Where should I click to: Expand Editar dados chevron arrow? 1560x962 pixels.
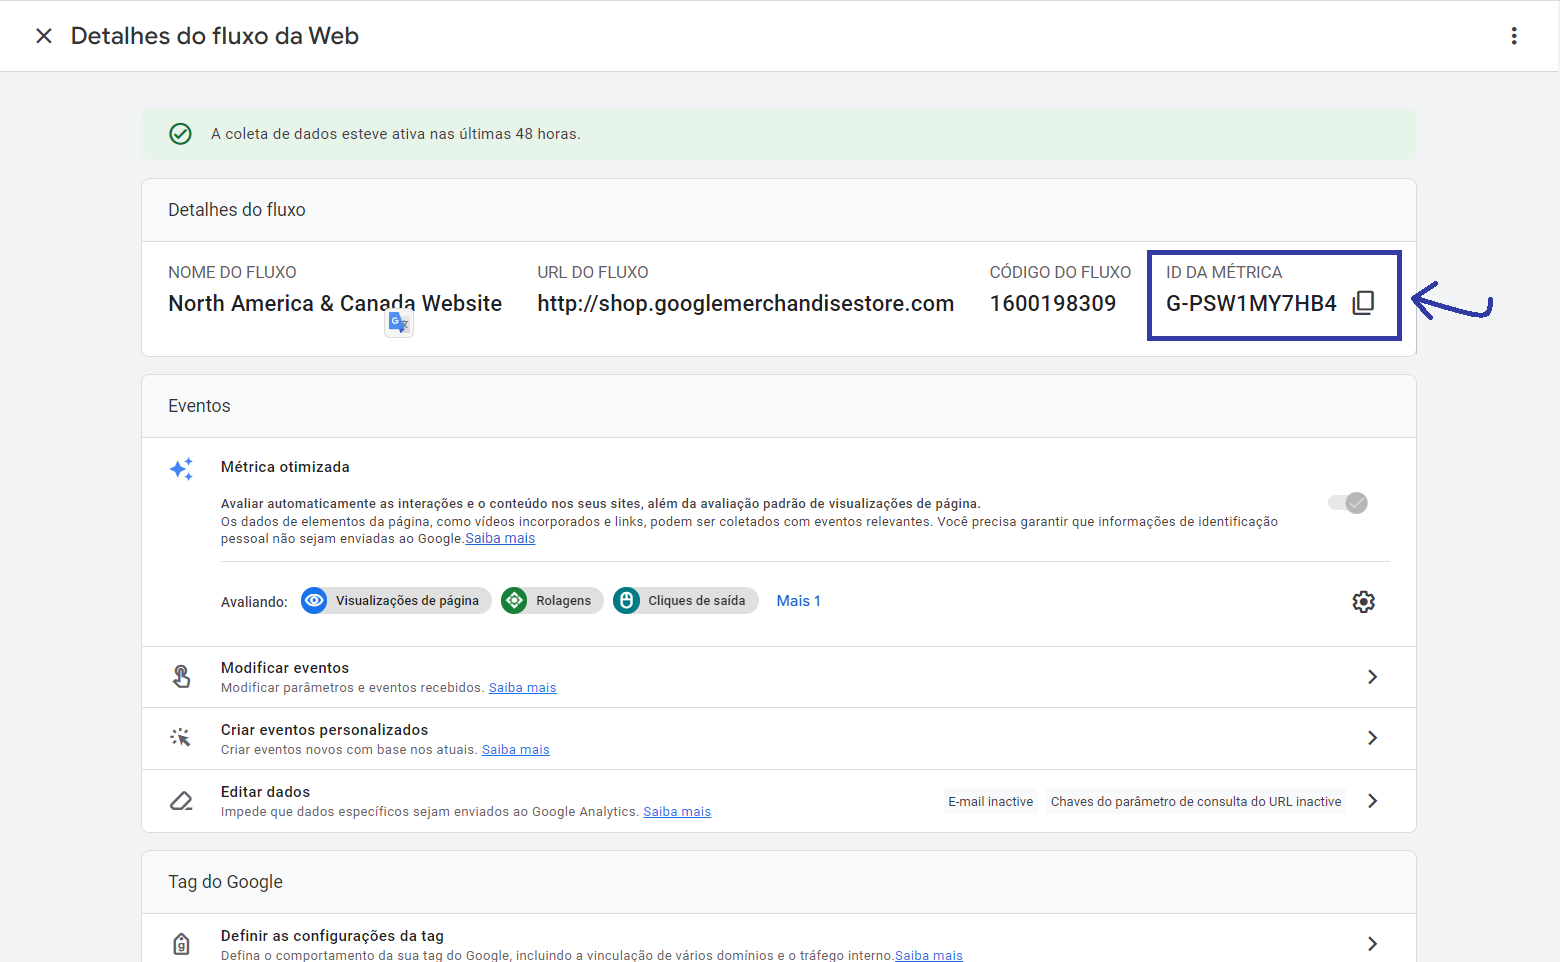1373,801
